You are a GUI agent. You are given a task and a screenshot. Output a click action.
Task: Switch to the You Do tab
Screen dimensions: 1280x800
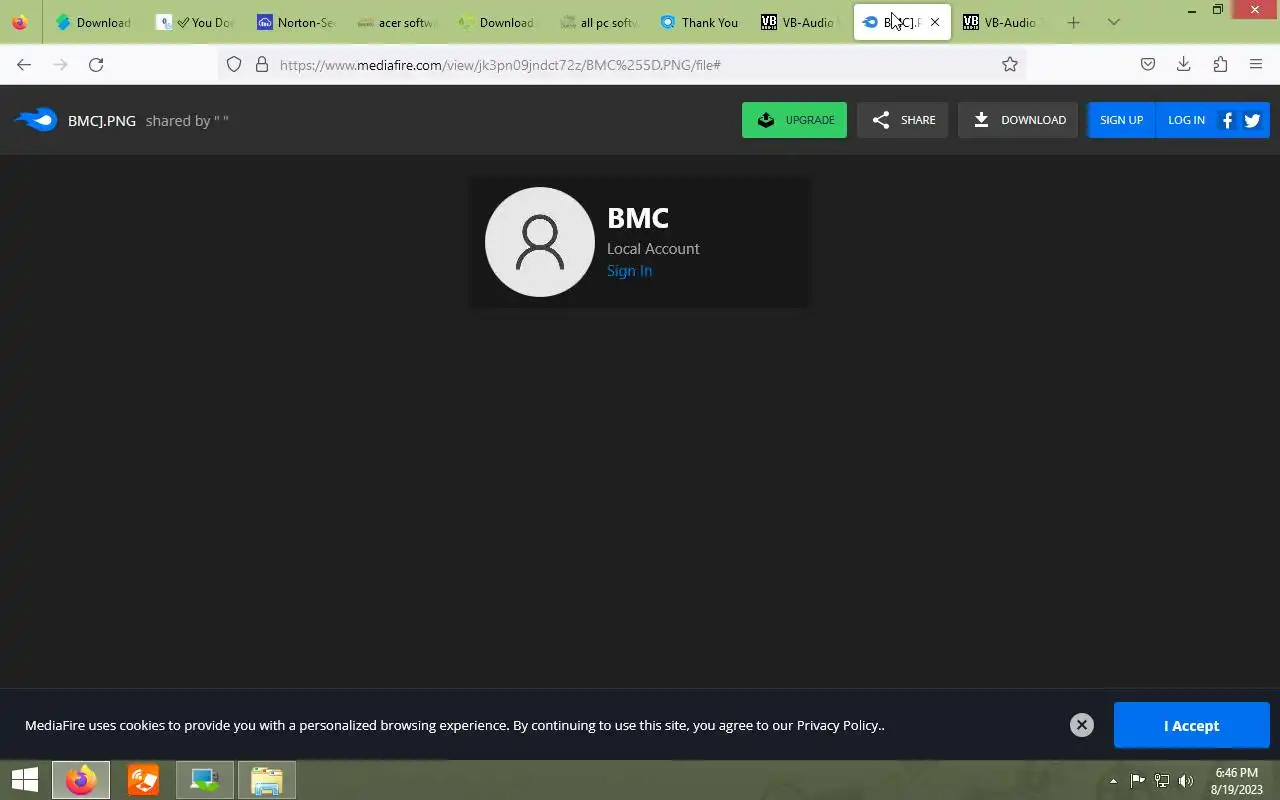point(195,22)
